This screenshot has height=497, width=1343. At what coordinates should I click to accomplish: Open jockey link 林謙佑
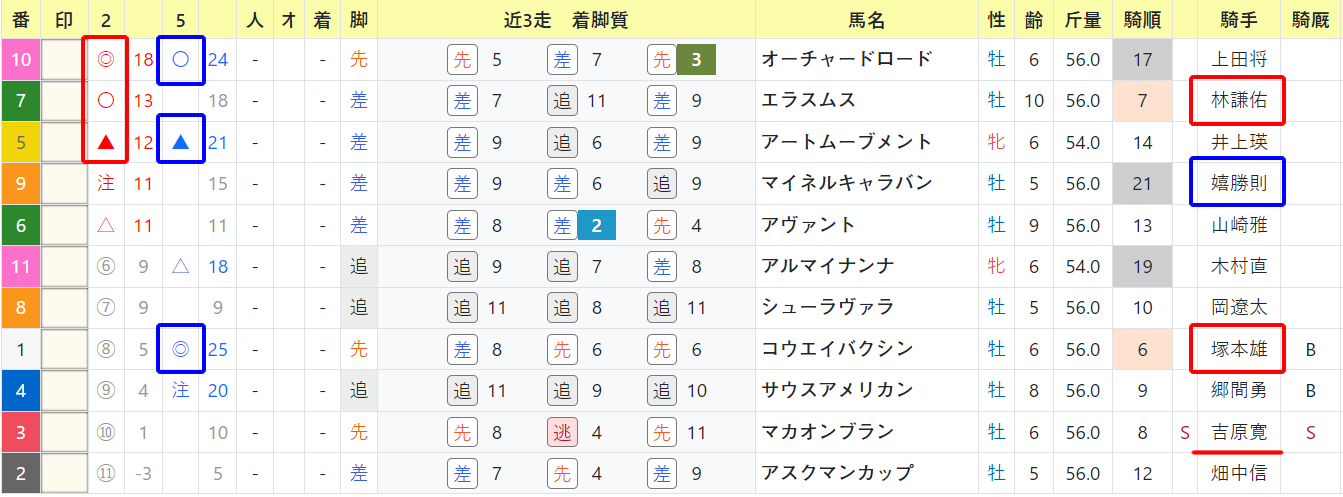(1237, 101)
